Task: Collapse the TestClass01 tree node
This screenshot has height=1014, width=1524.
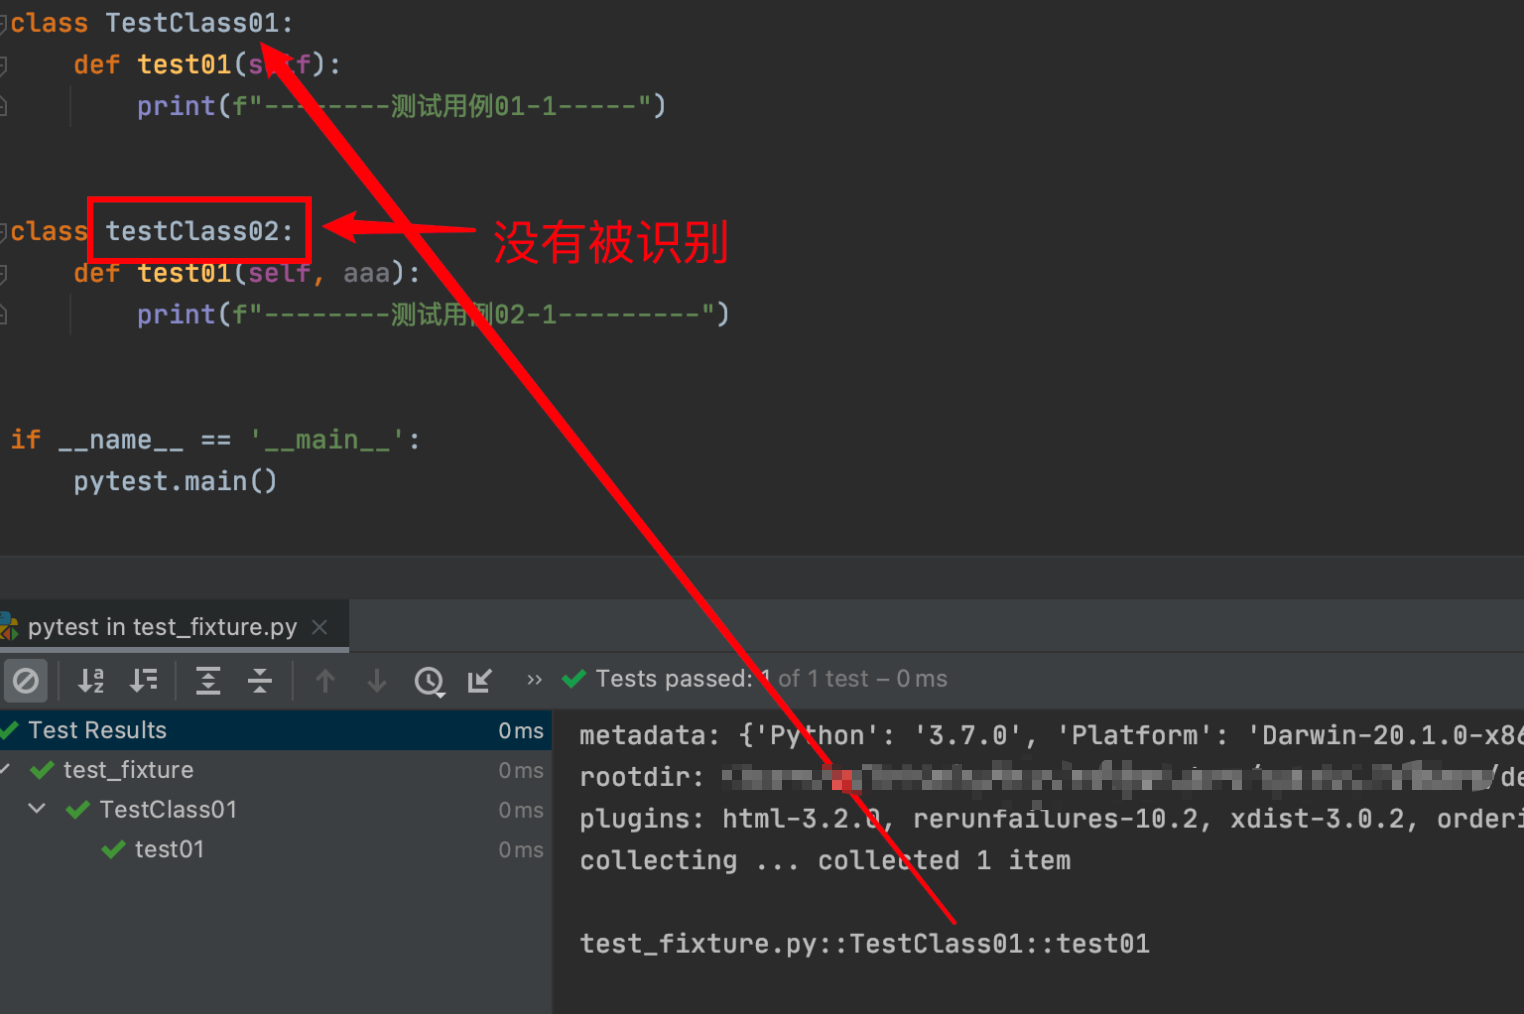Action: [37, 809]
